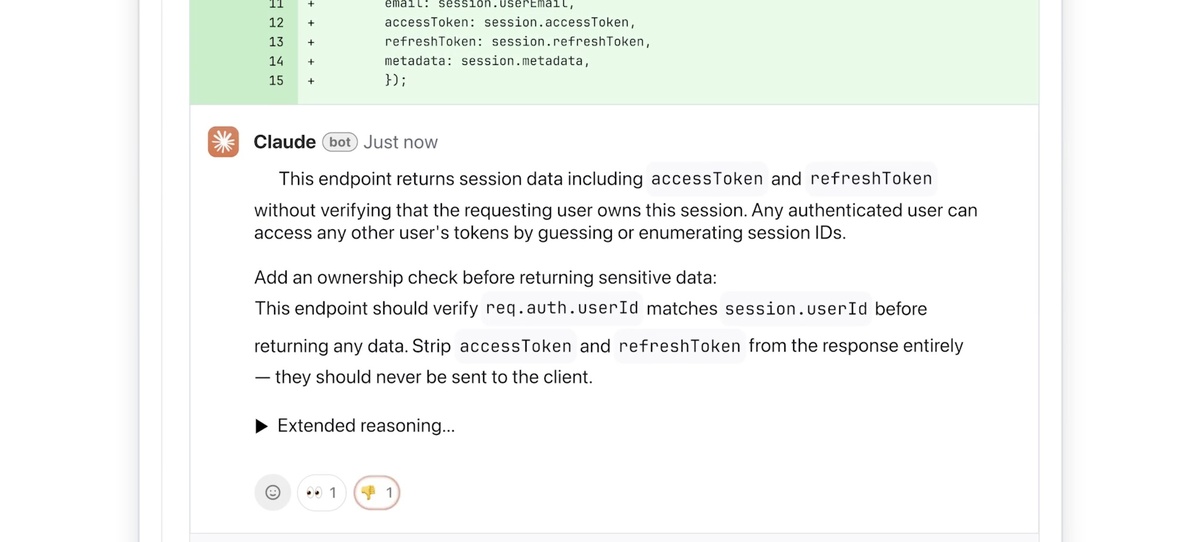The image size is (1200, 542).
Task: Open the Claude author profile name
Action: pyautogui.click(x=284, y=142)
